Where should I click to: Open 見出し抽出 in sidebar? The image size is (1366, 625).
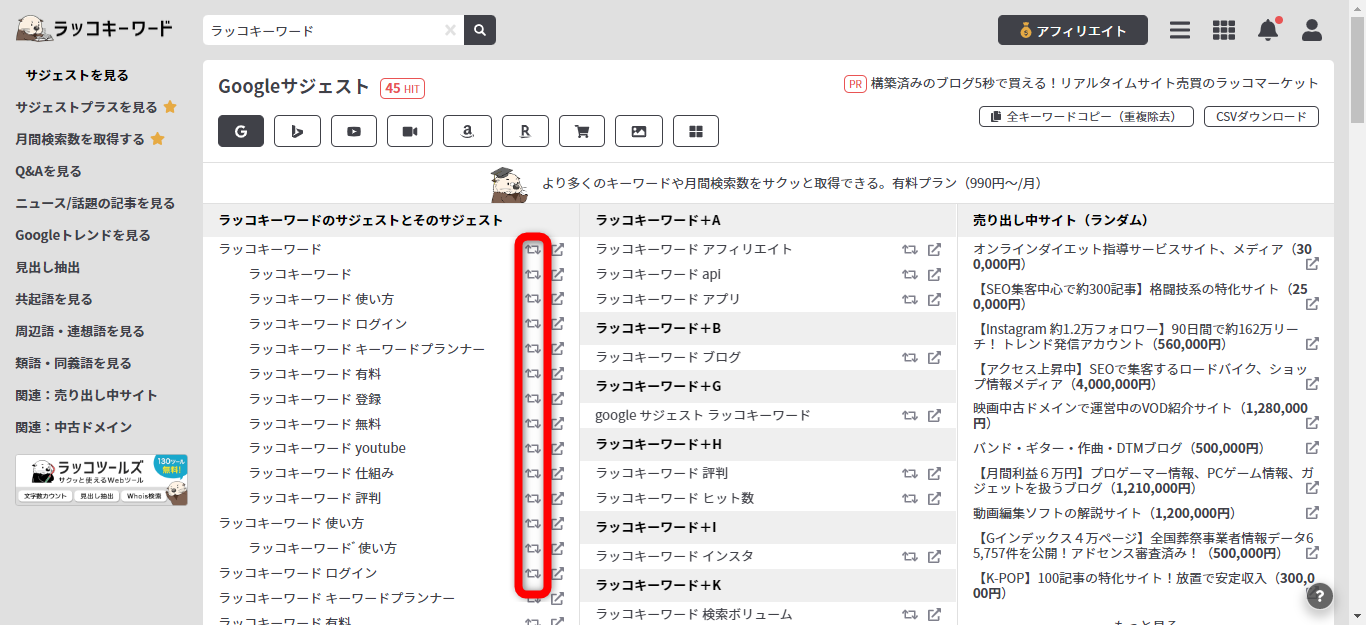[x=48, y=267]
